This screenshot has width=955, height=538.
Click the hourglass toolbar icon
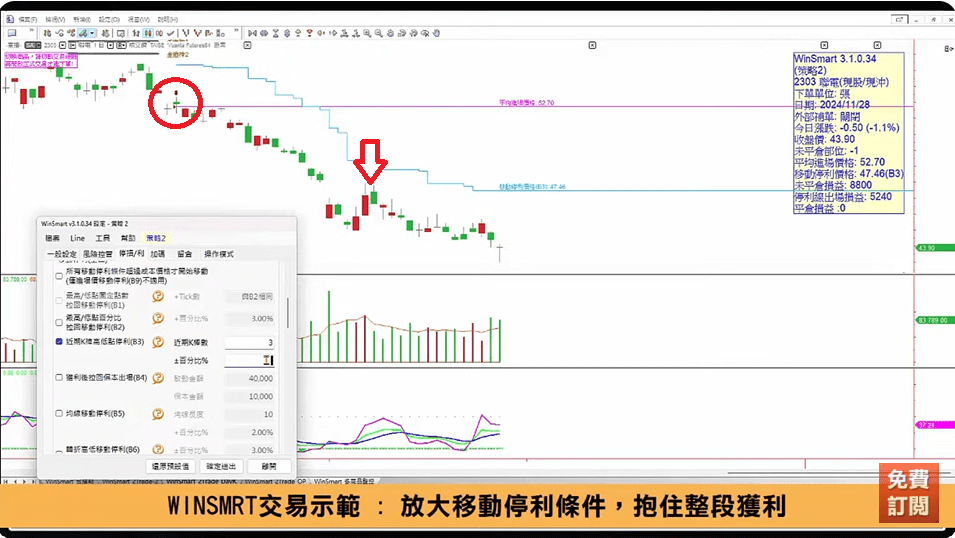click(x=275, y=33)
